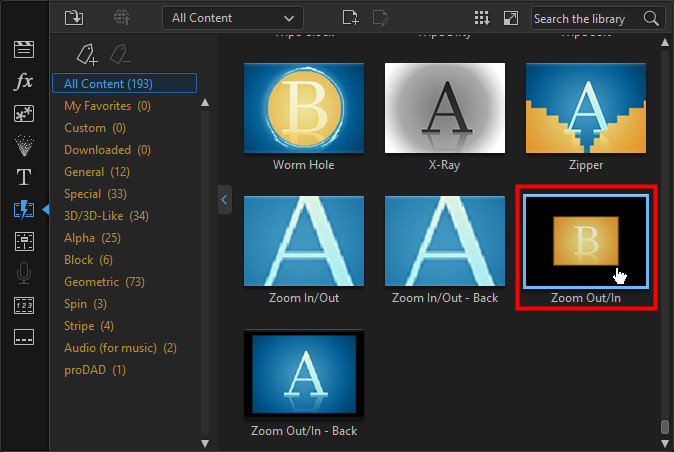Click the library scroll down arrow
674x452 pixels.
coord(665,443)
